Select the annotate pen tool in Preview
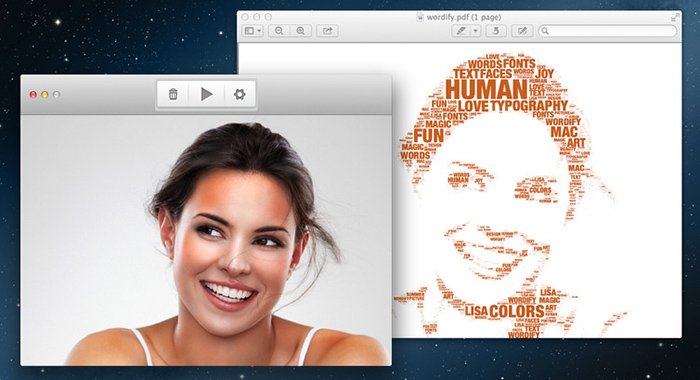The width and height of the screenshot is (700, 380). [461, 31]
